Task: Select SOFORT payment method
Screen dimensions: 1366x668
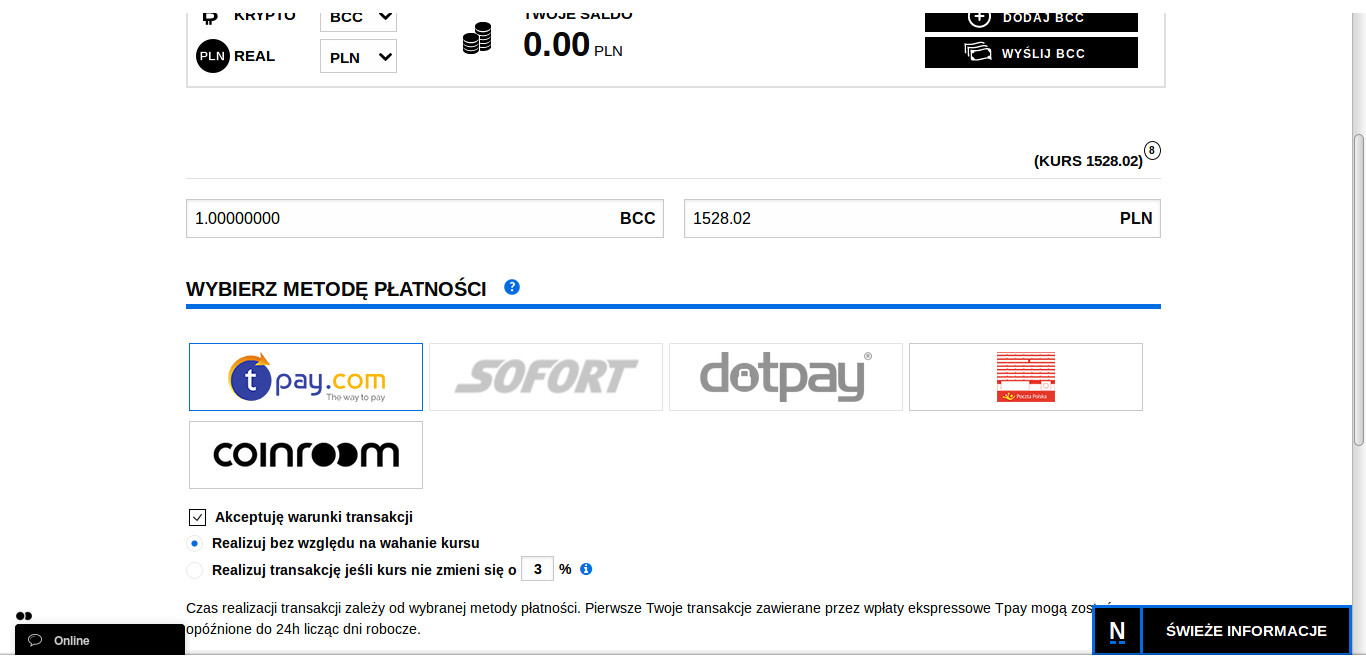Action: (x=546, y=377)
